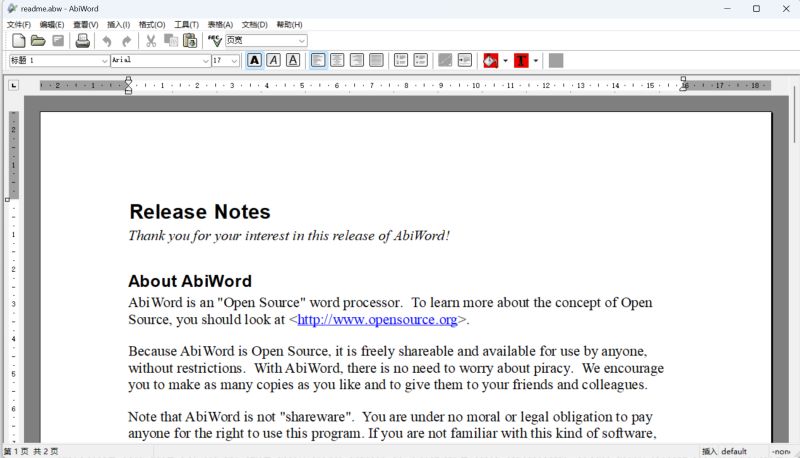Open the paragraph style dropdown 标题 1
This screenshot has height=458, width=800.
(59, 61)
